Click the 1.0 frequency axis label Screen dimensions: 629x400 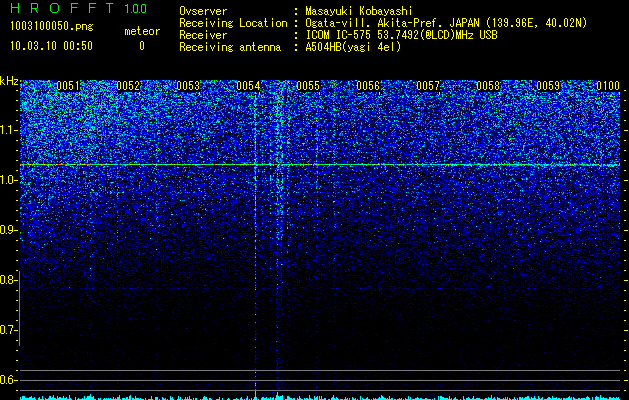(8, 181)
